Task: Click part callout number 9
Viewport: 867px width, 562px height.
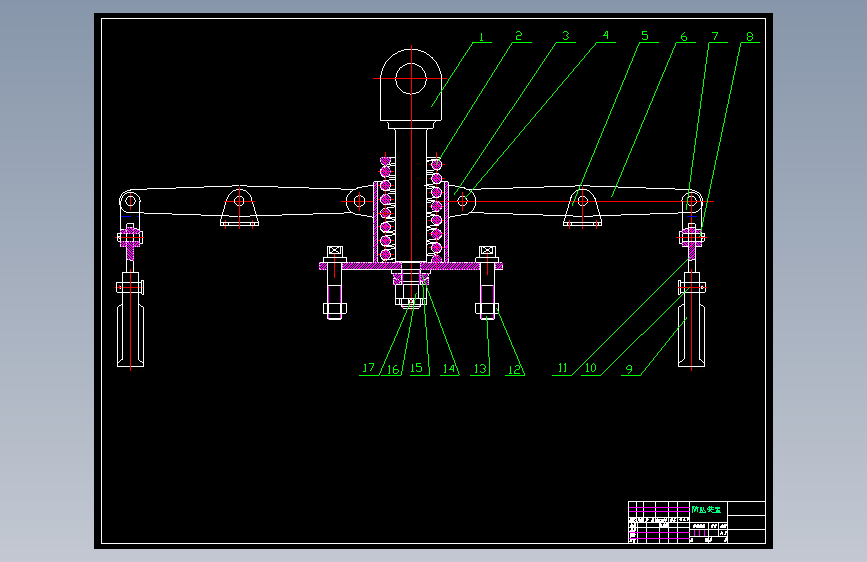Action: click(629, 369)
